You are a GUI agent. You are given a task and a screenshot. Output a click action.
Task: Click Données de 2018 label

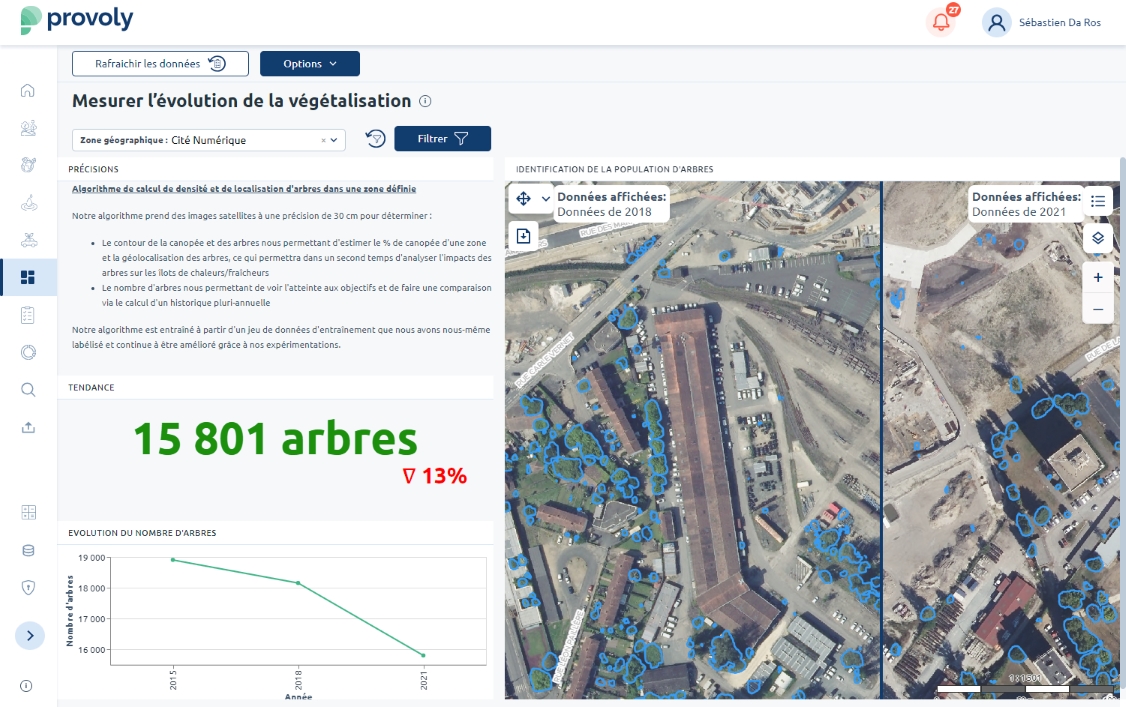[605, 212]
